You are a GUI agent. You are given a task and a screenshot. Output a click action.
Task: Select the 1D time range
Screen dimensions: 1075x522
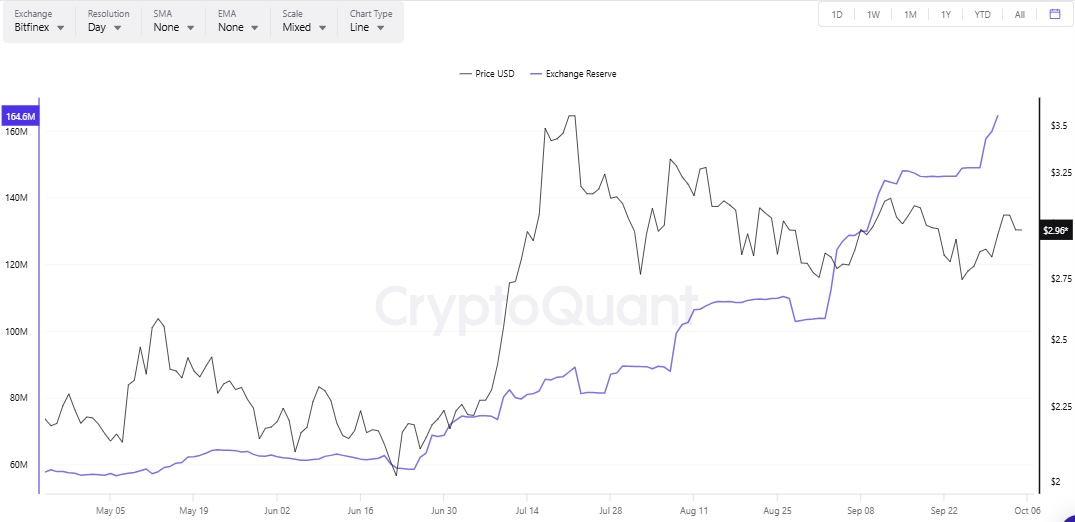(837, 14)
